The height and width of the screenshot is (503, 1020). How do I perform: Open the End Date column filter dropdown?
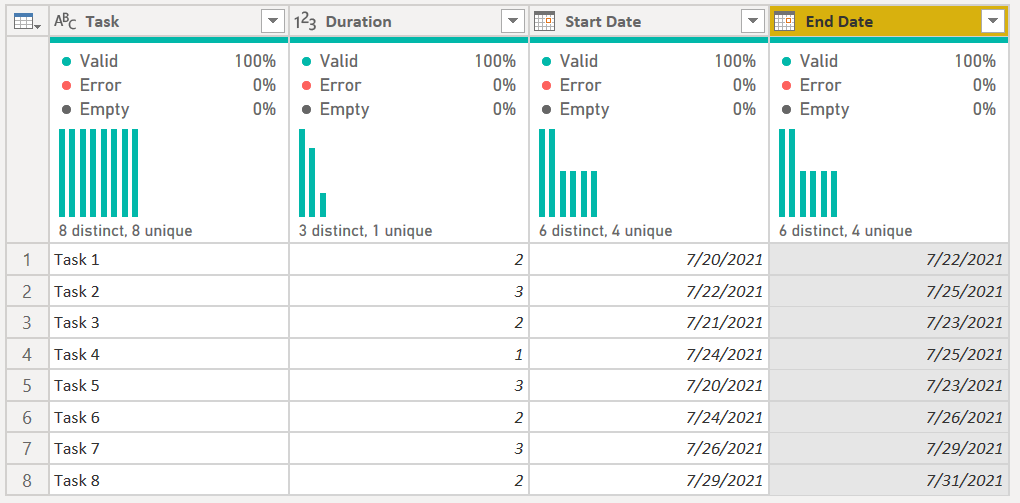click(x=992, y=21)
